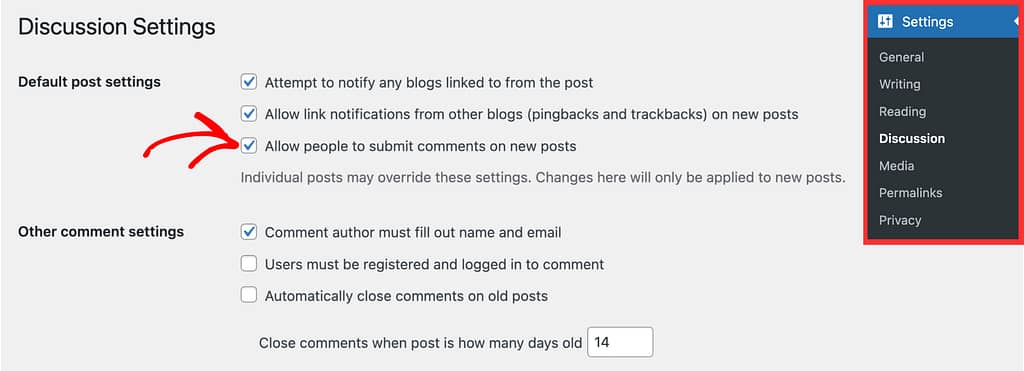
Task: Open the General settings page
Action: [x=901, y=57]
